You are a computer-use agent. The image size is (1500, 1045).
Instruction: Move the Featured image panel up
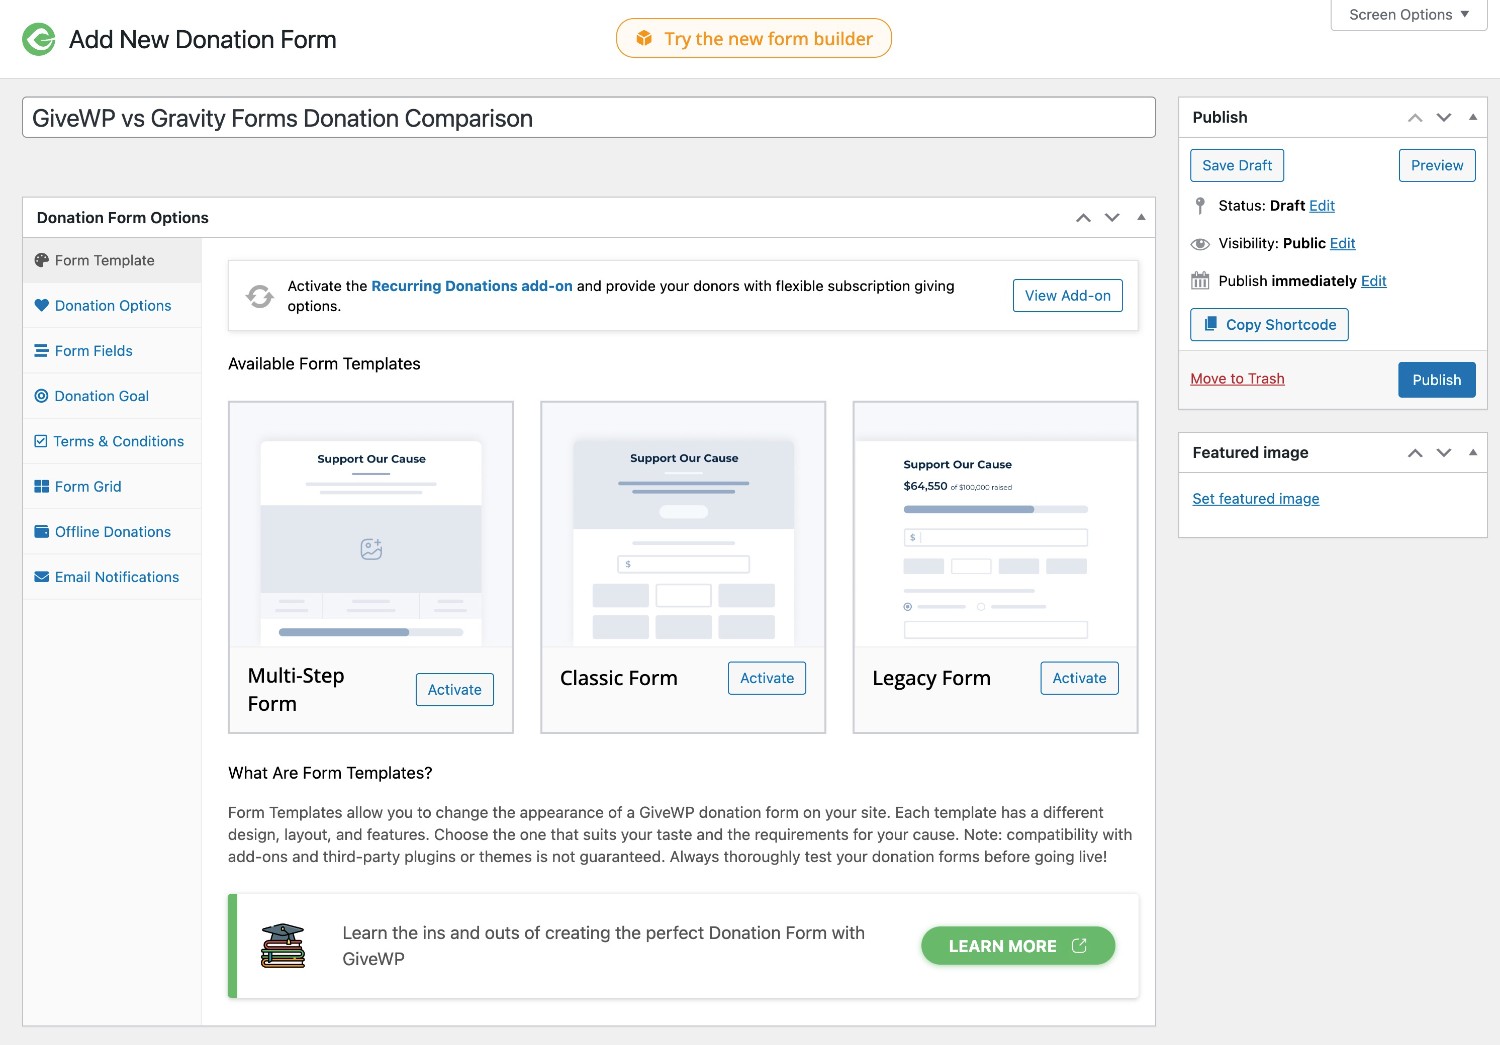[x=1415, y=452]
